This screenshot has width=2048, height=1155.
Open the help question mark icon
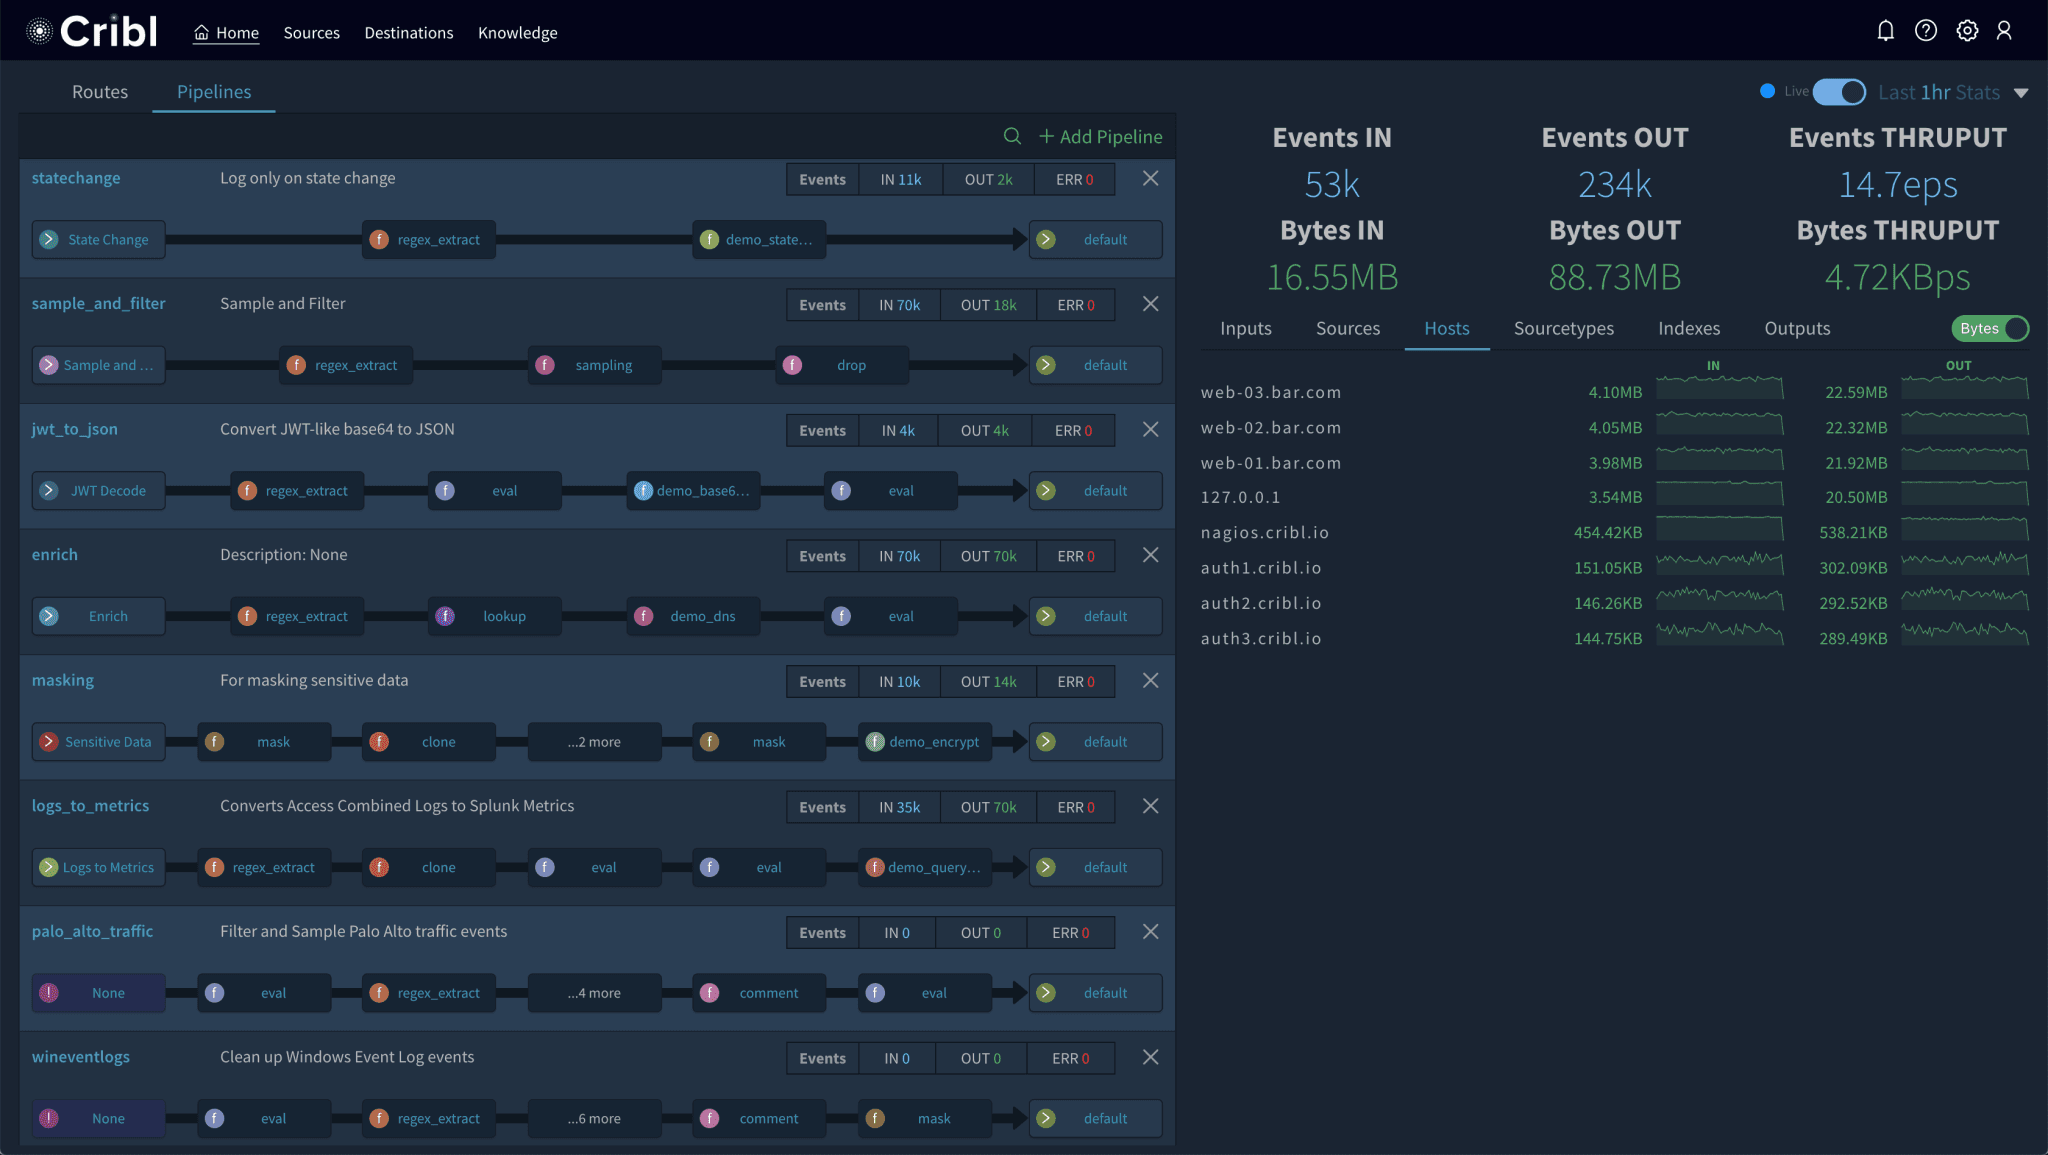tap(1926, 30)
